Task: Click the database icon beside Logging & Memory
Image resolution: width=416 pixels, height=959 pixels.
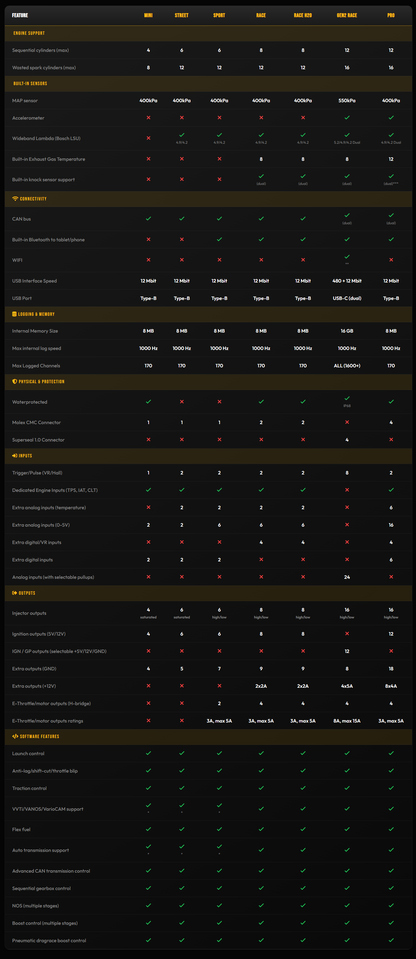Action: (15, 314)
